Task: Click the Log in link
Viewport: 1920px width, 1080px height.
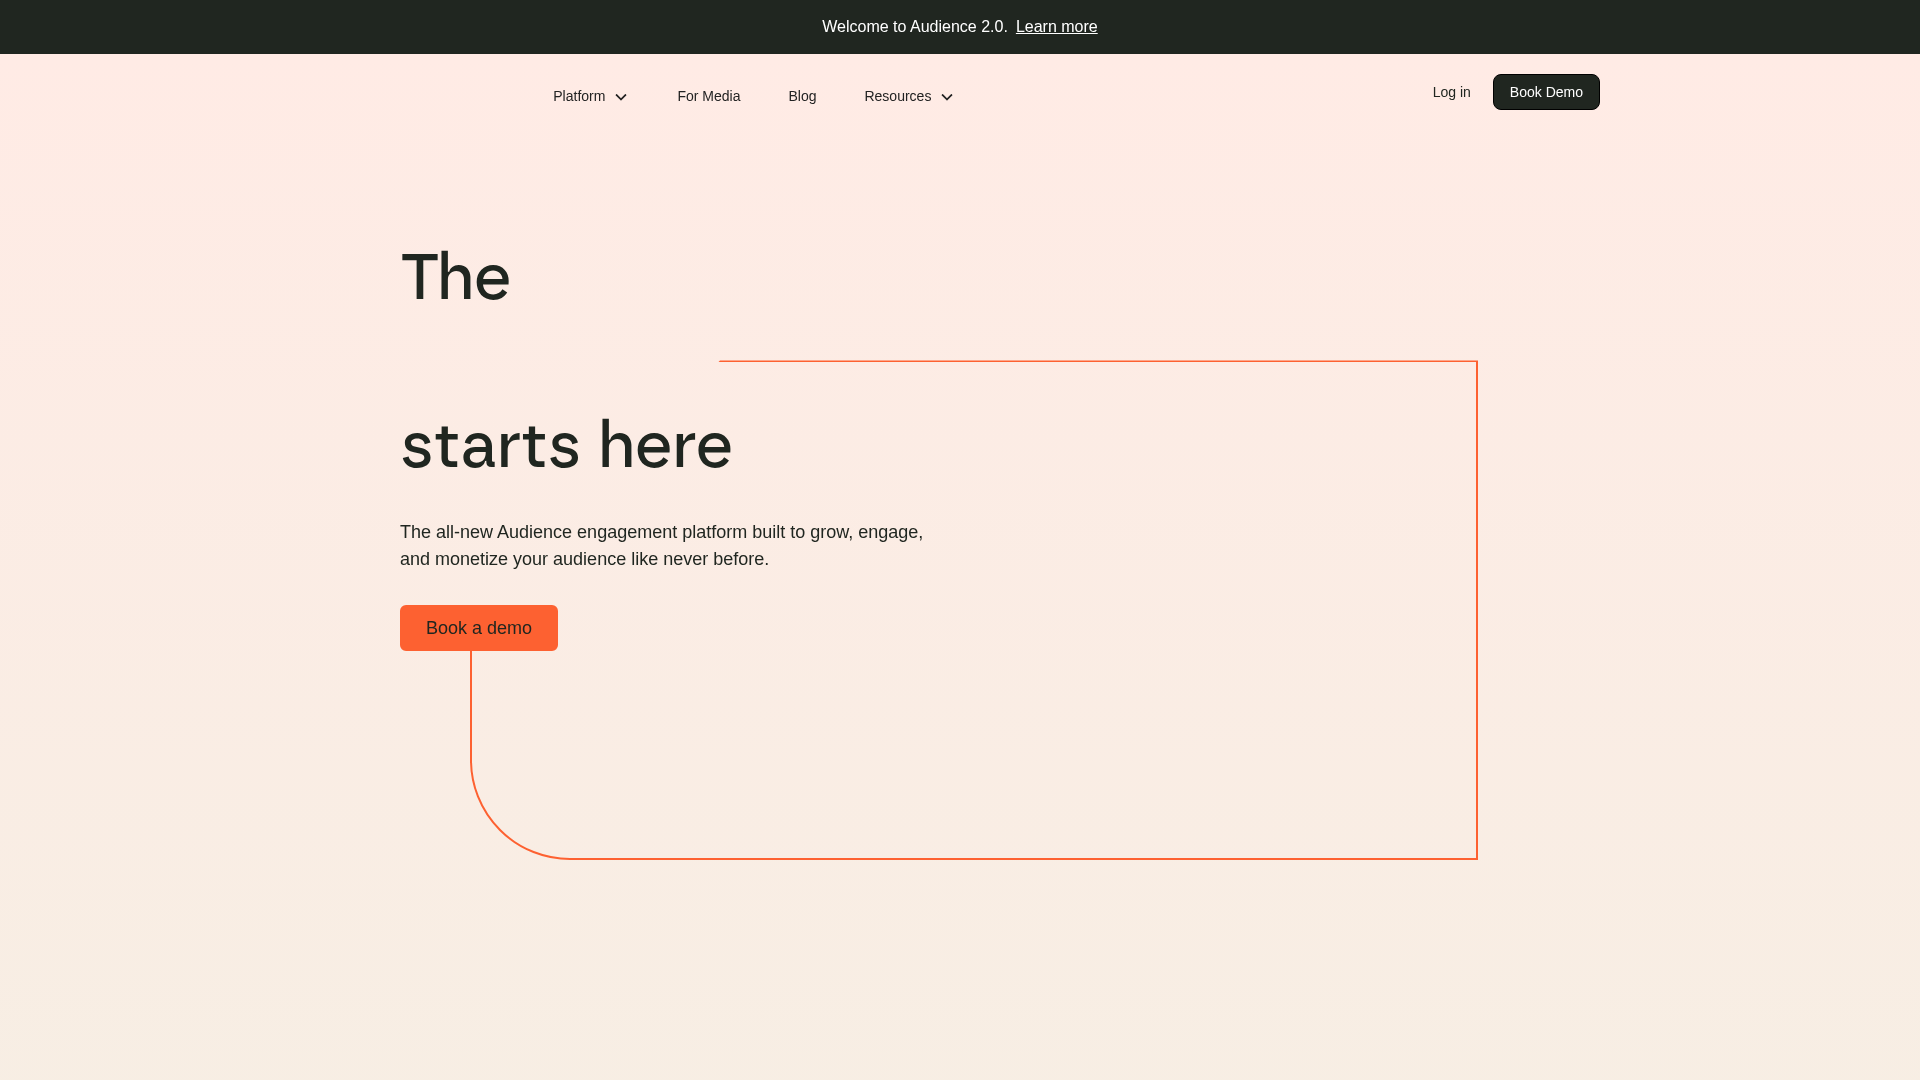Action: tap(1451, 92)
